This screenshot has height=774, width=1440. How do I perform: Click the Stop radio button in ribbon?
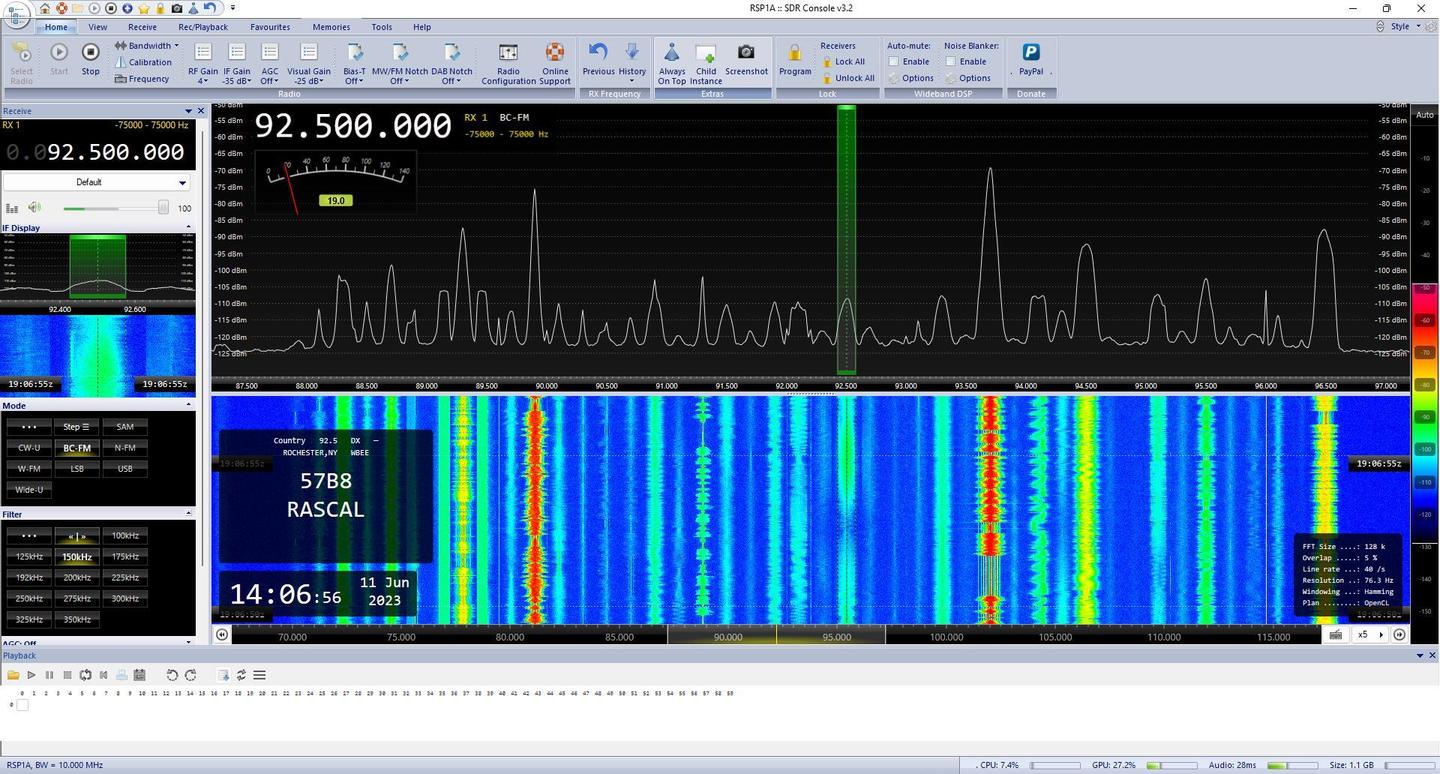[90, 59]
